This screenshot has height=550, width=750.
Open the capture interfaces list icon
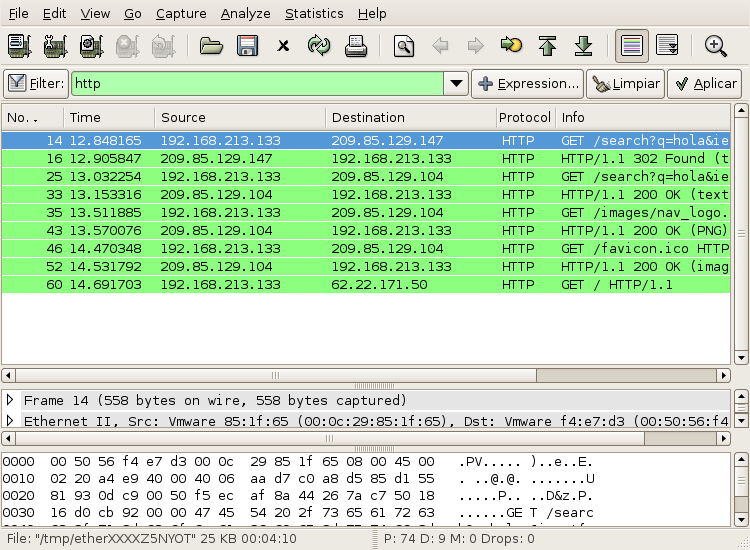[x=20, y=46]
